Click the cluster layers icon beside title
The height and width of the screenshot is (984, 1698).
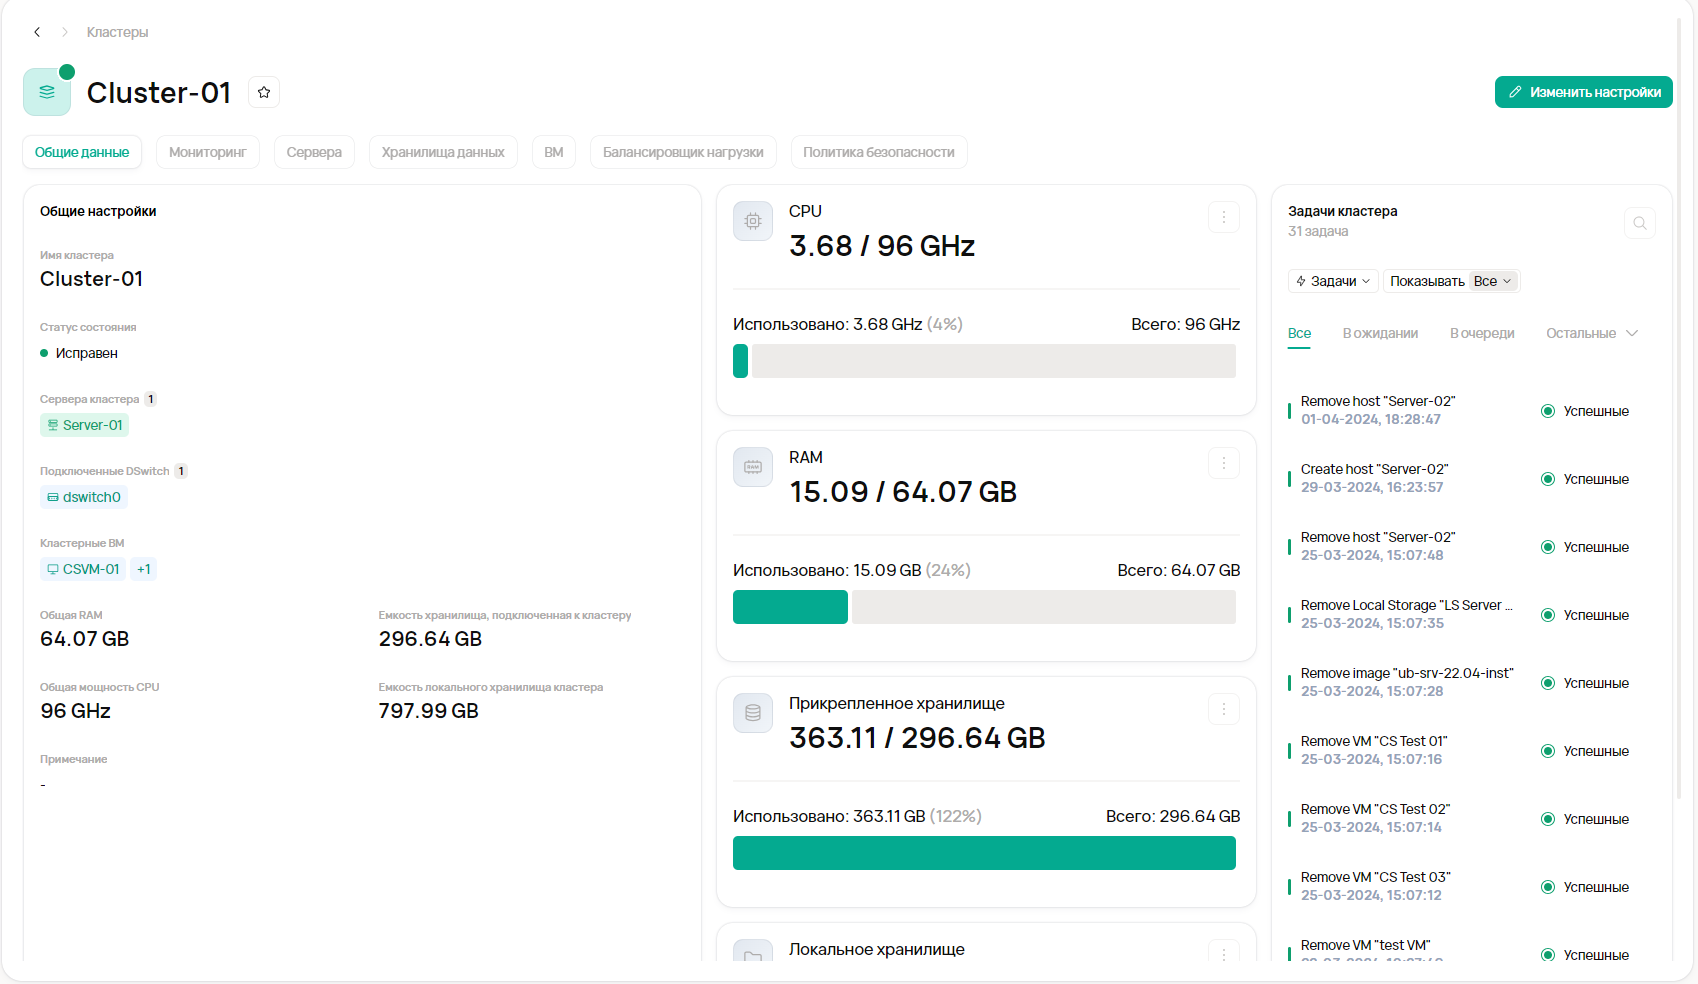pos(47,92)
